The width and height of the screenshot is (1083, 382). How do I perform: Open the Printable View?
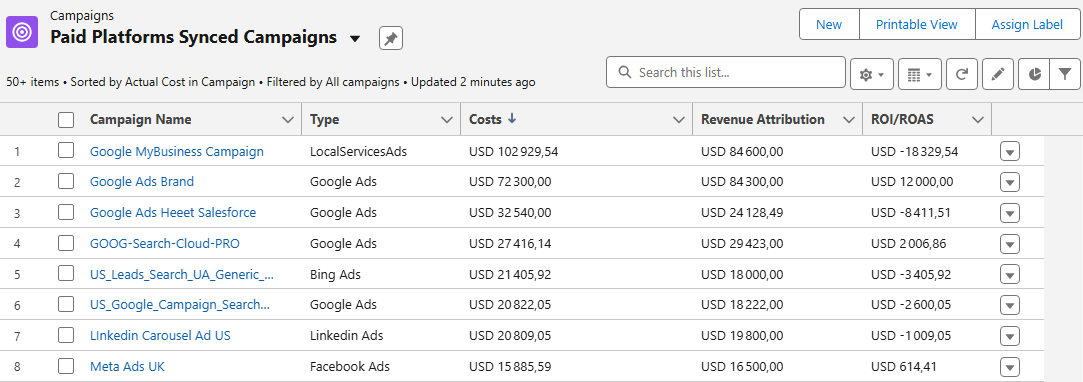(917, 24)
